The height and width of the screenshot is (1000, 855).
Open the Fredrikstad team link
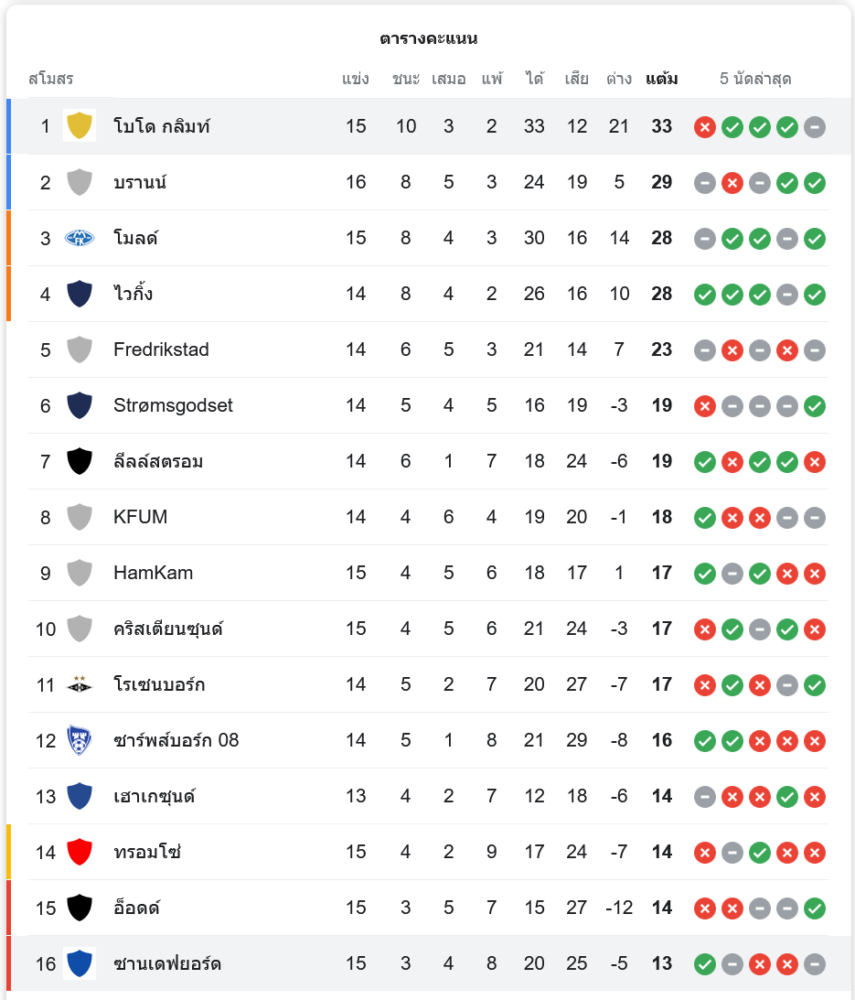click(161, 350)
